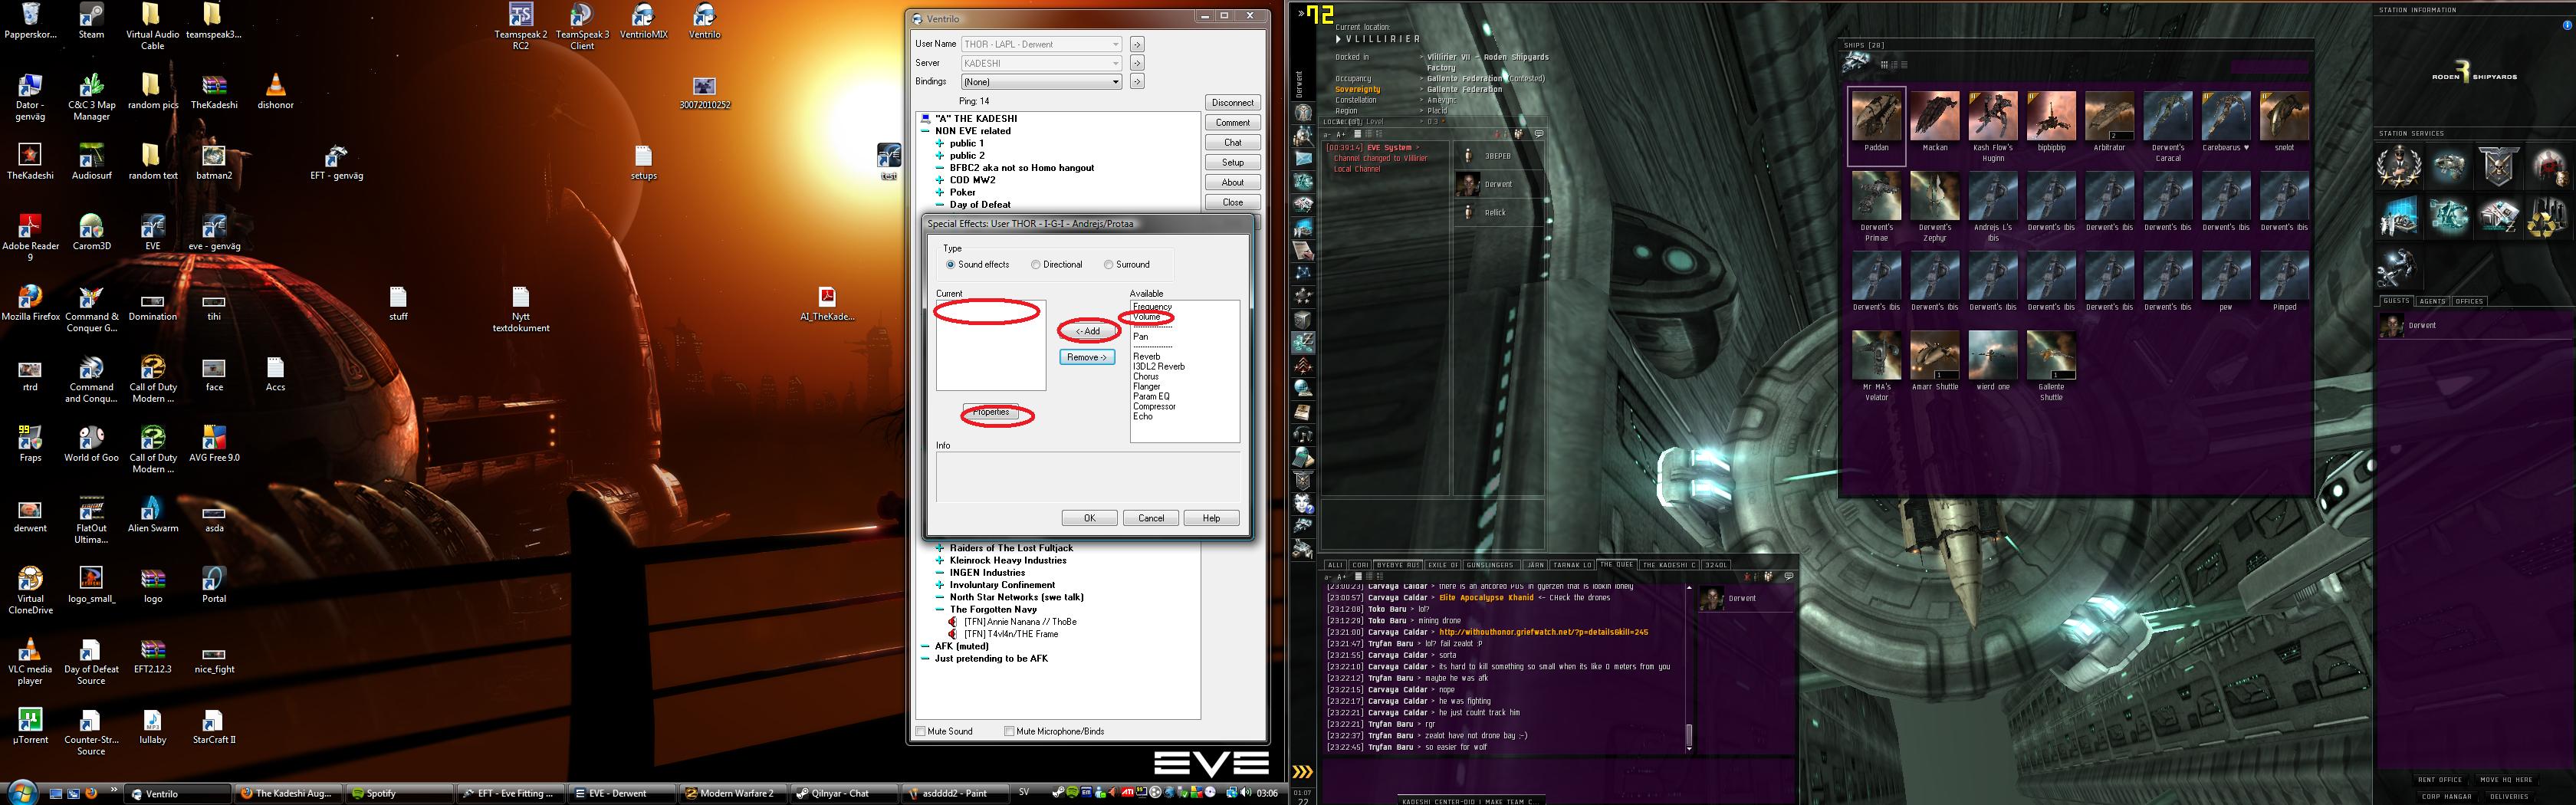Toggle the Mute Microphone/Binds checkbox

[1009, 731]
